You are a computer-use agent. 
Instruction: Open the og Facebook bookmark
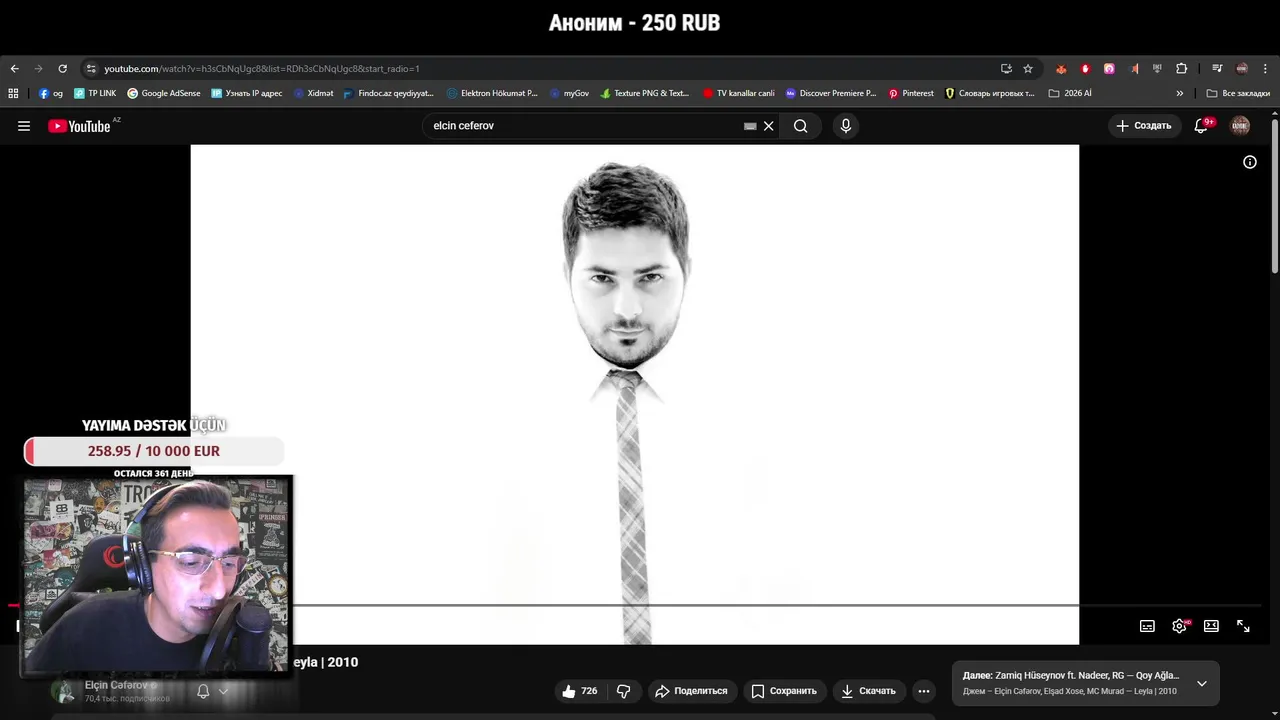point(51,93)
